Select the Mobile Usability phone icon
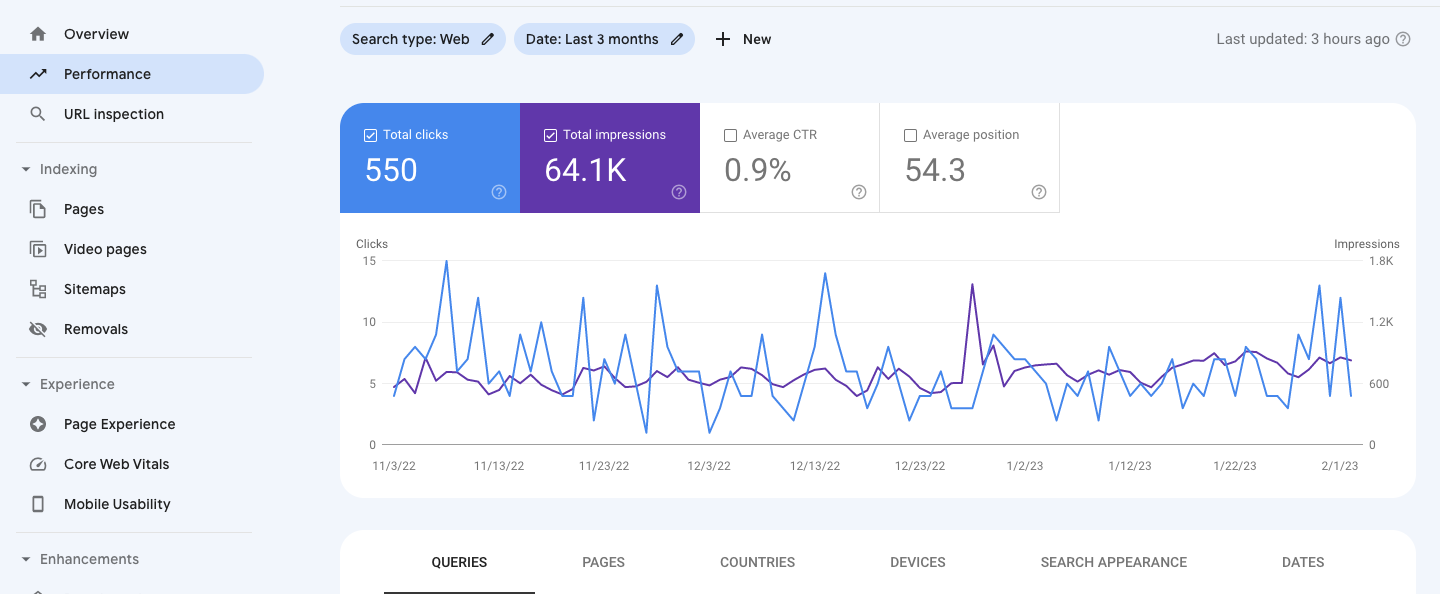 point(38,503)
